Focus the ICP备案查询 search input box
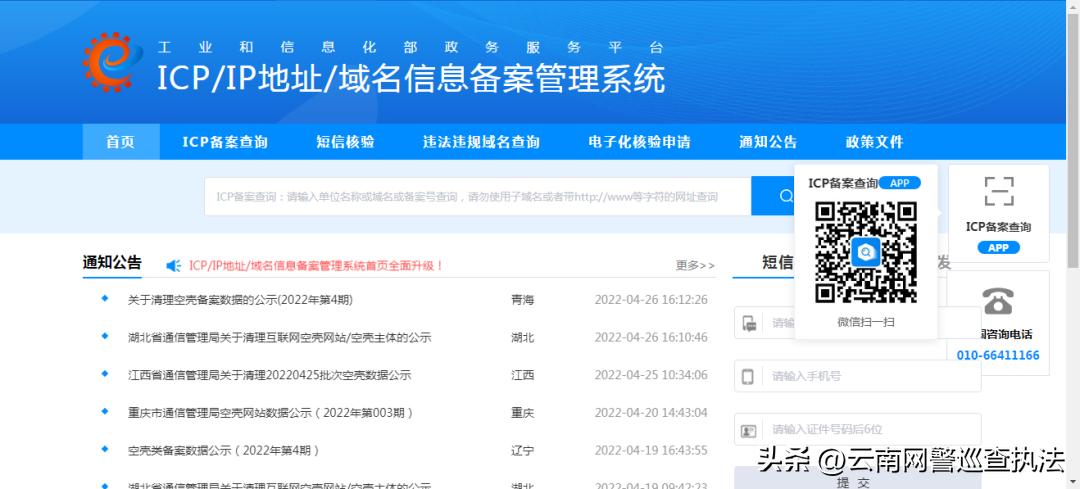The height and width of the screenshot is (489, 1080). click(477, 196)
